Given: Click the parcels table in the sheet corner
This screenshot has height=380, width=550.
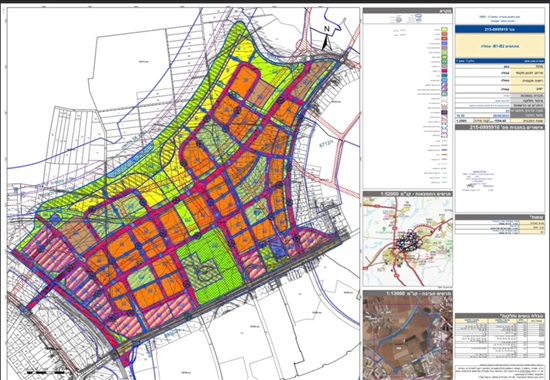Looking at the screenshot, I should point(500,336).
